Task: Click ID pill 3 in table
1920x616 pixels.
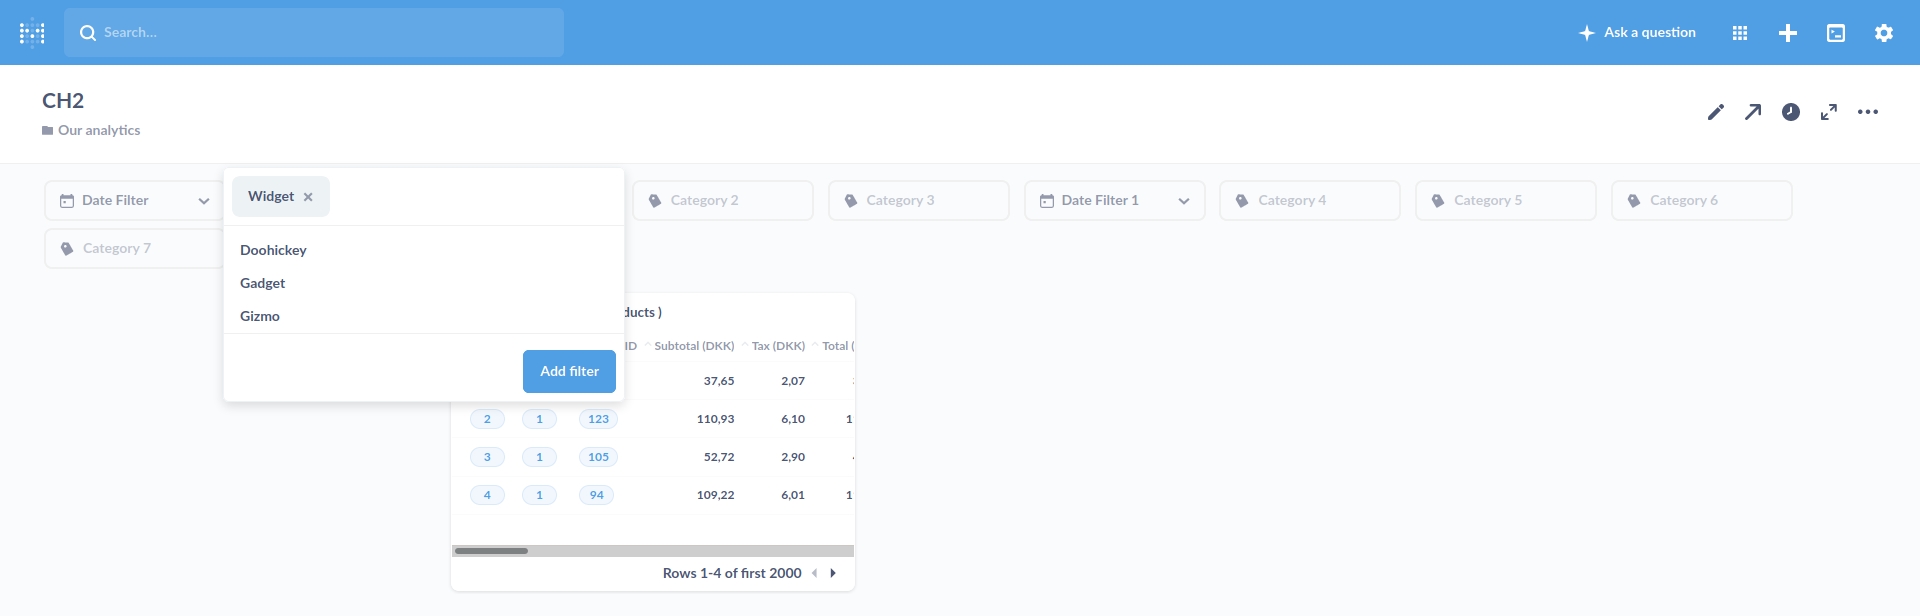Action: coord(487,457)
